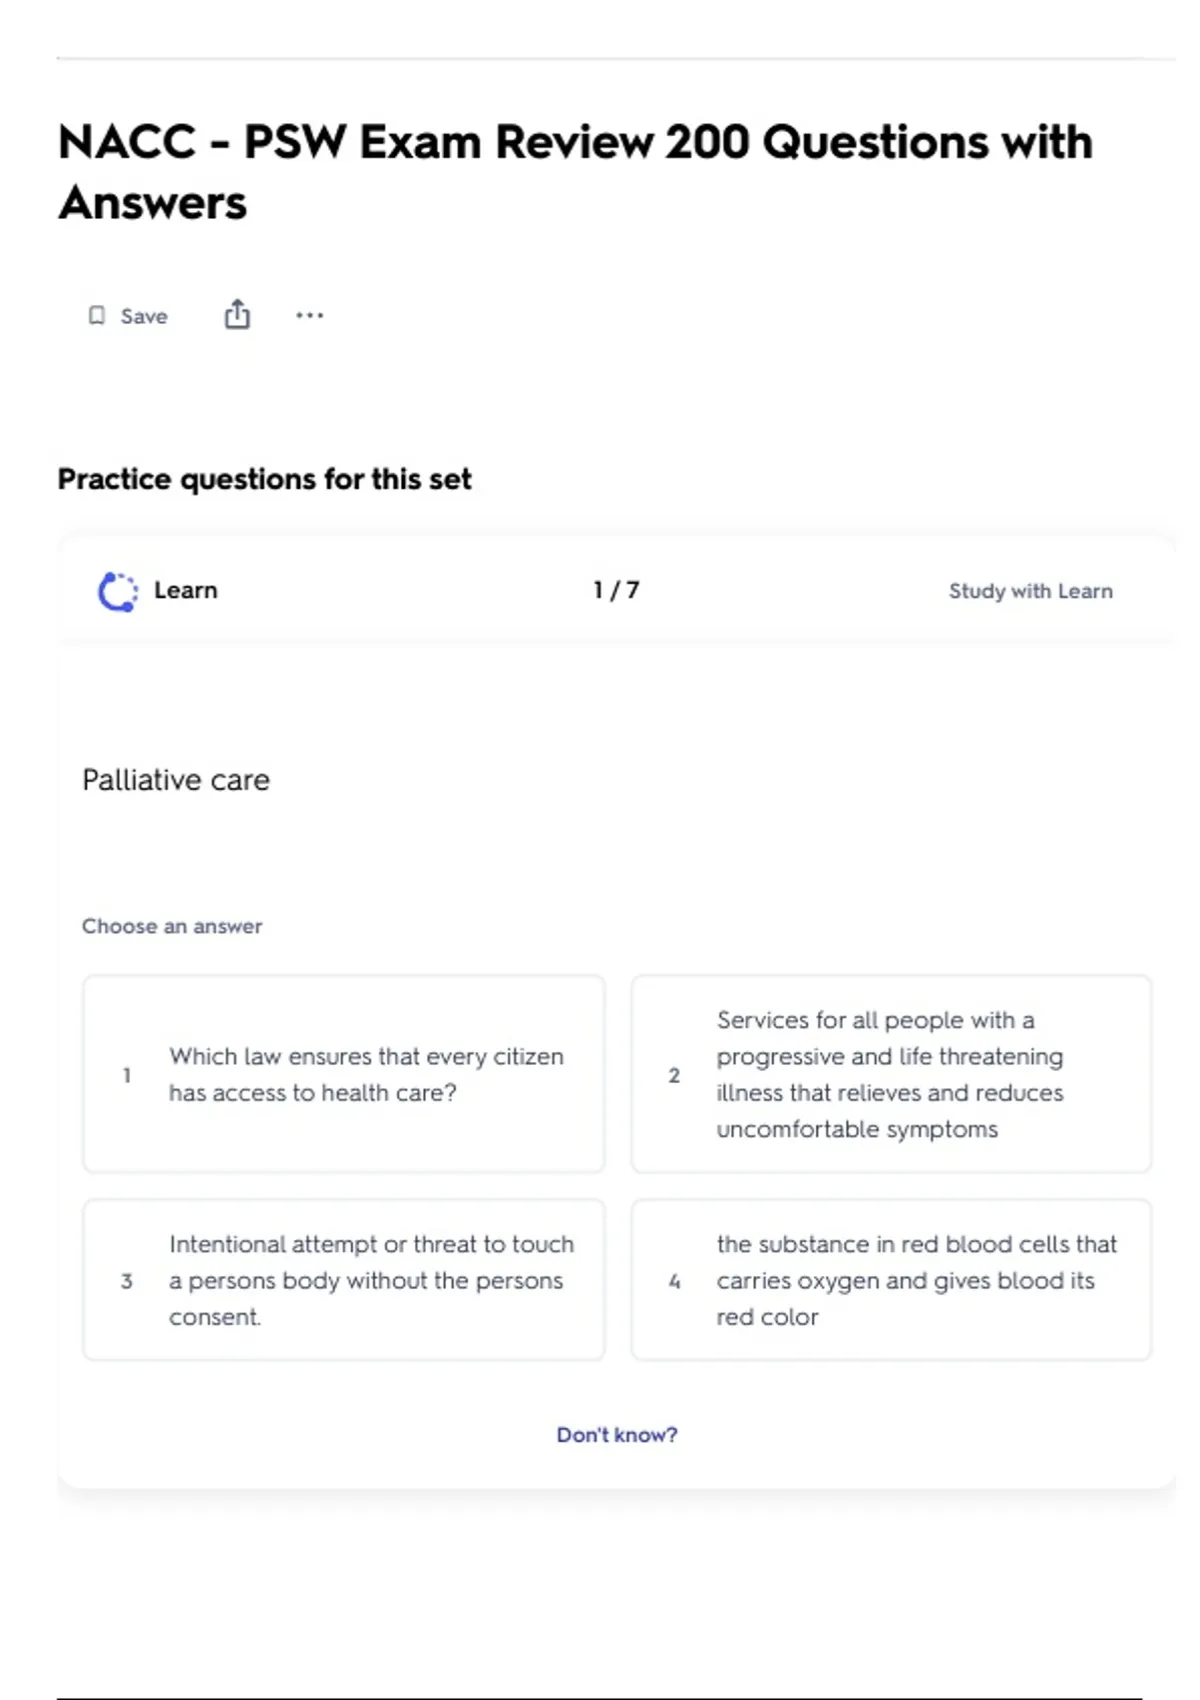Screen dimensions: 1200x1700
Task: Click the Learn mode label
Action: tap(185, 590)
